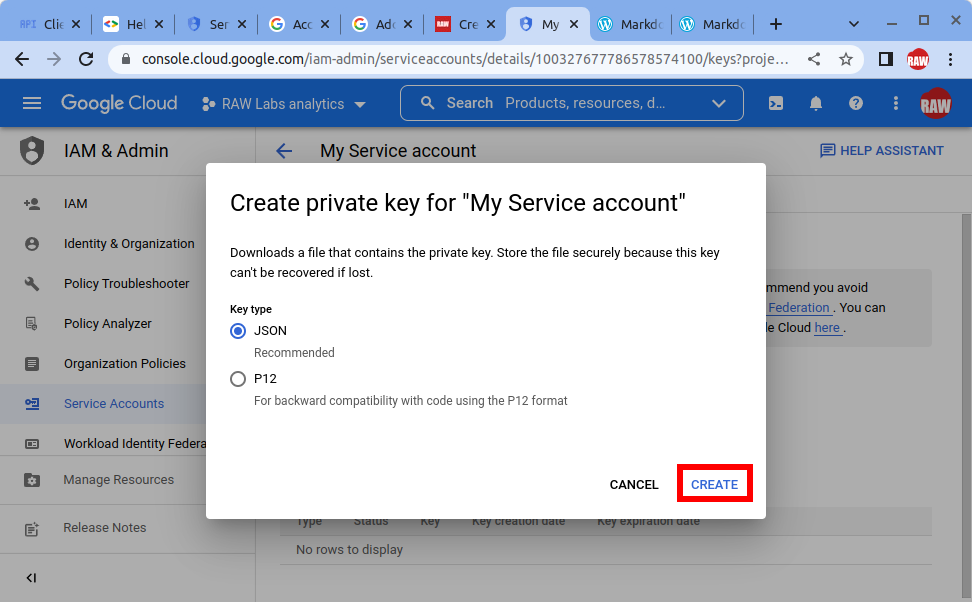
Task: Open the notifications bell
Action: tap(816, 104)
